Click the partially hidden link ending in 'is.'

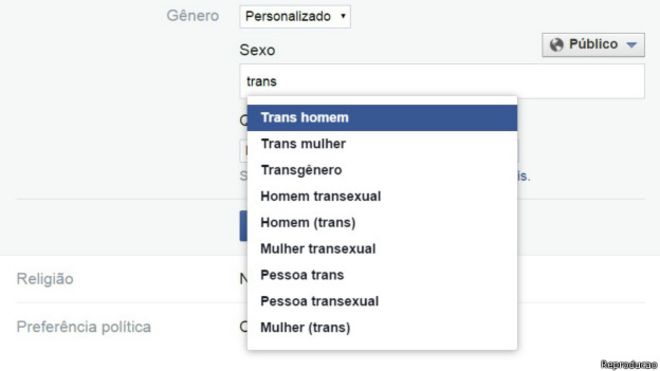[524, 176]
